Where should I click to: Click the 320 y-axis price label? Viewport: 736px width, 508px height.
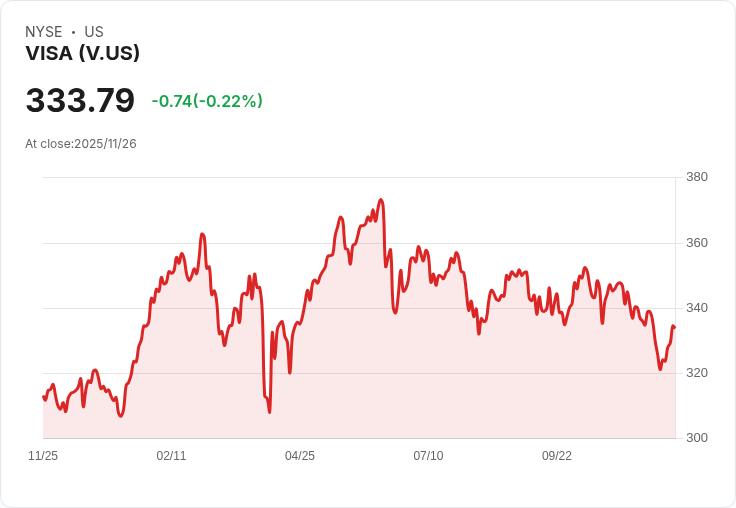[x=697, y=373]
